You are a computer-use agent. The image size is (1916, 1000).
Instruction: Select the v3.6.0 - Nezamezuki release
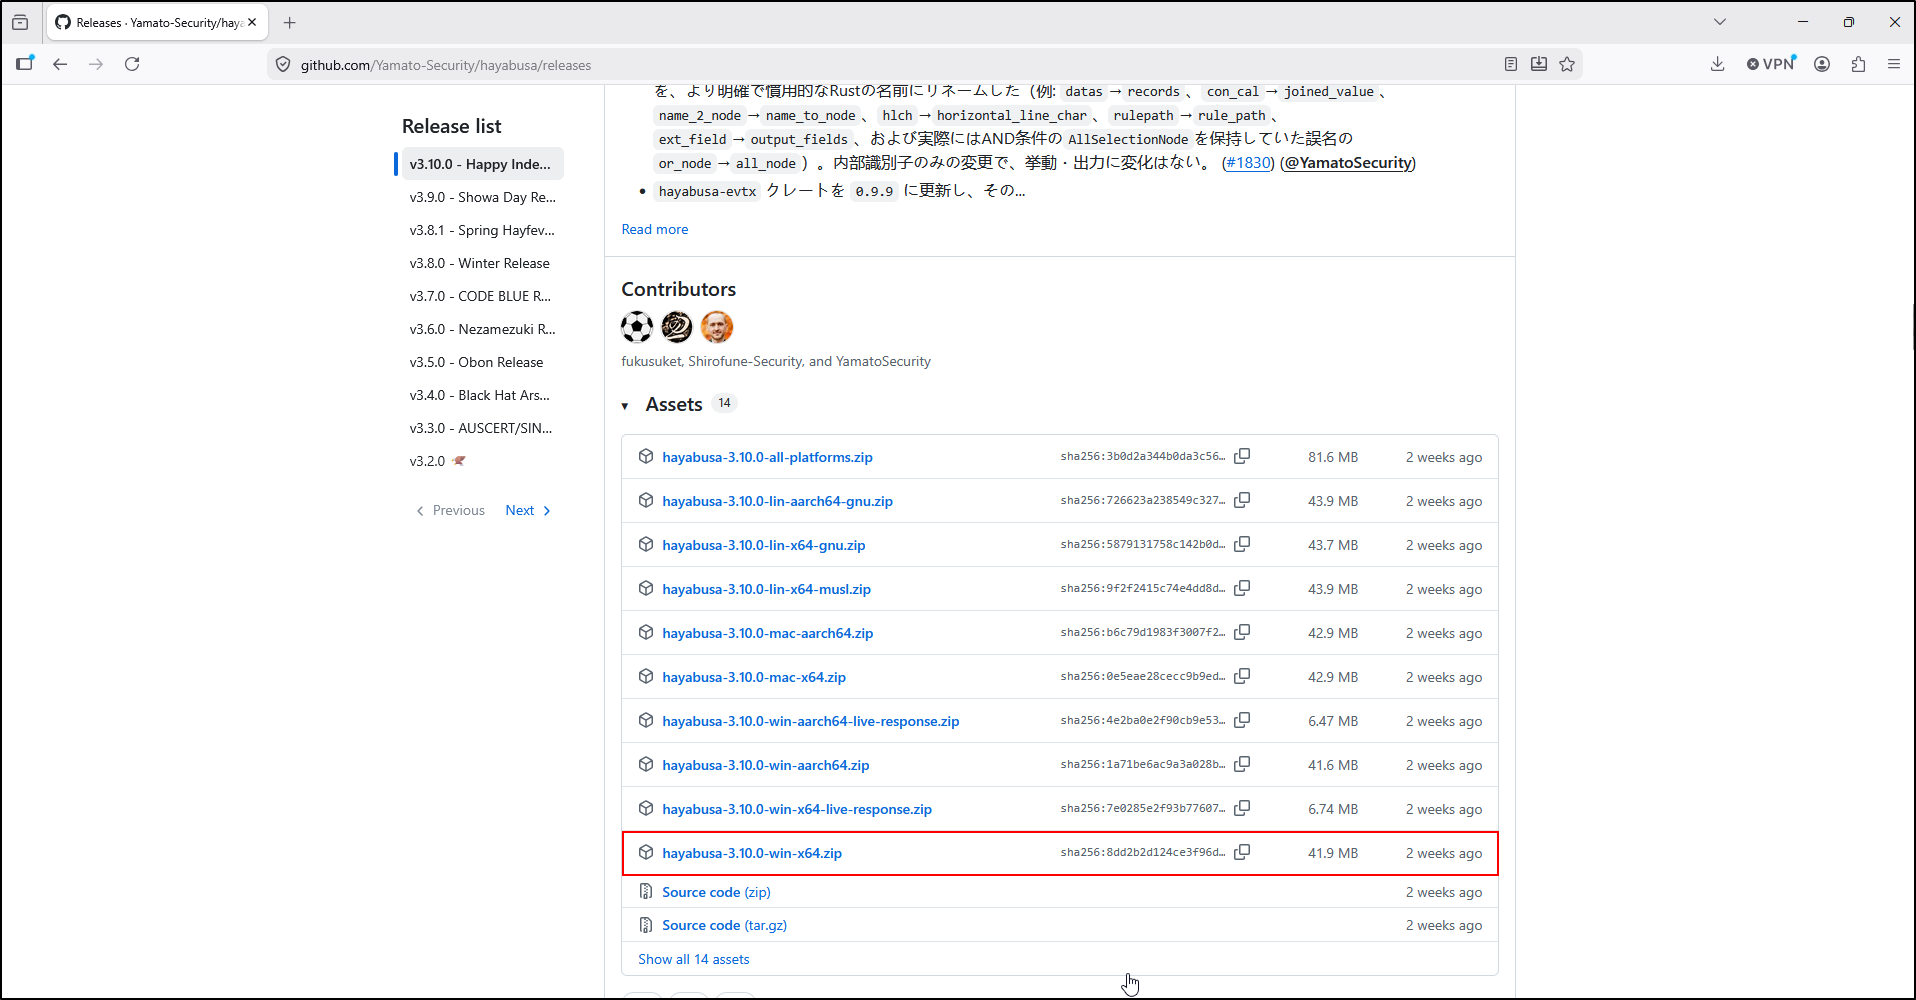click(x=483, y=329)
